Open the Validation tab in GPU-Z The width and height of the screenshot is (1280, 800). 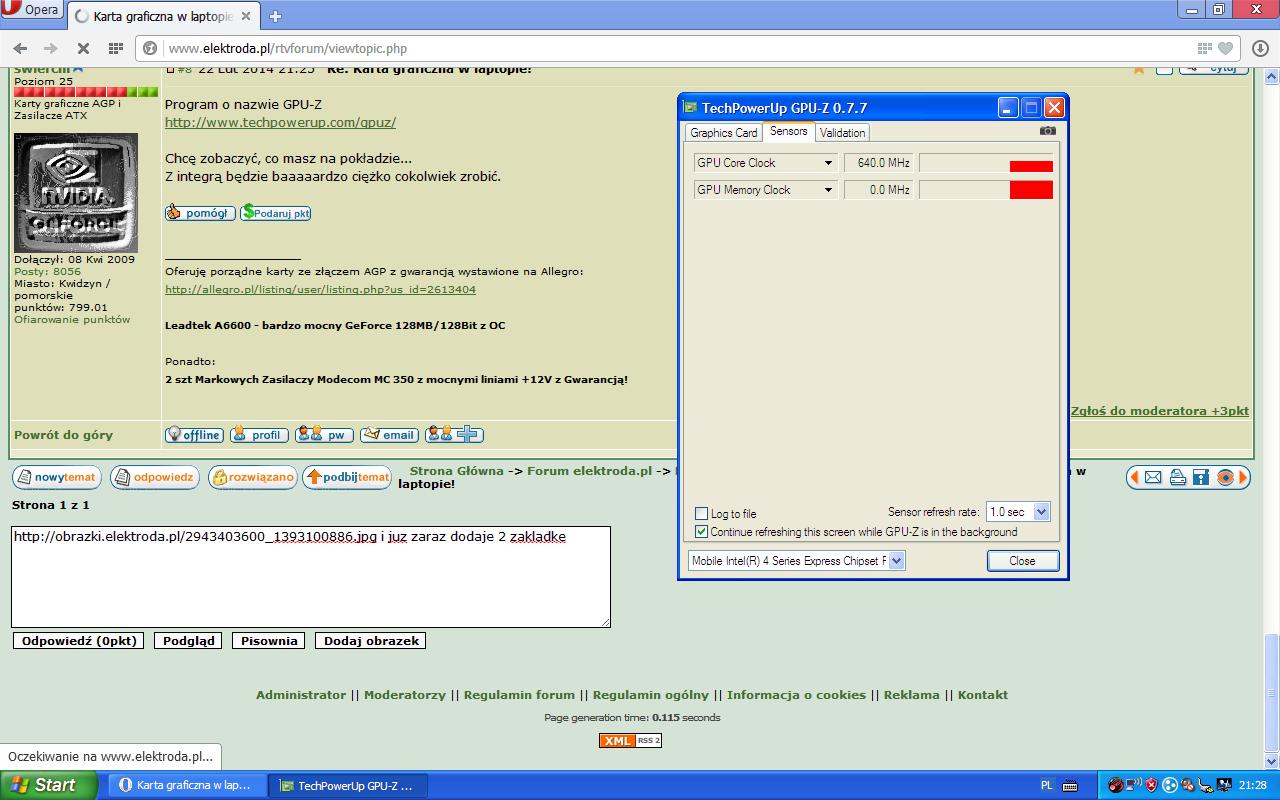pos(843,133)
